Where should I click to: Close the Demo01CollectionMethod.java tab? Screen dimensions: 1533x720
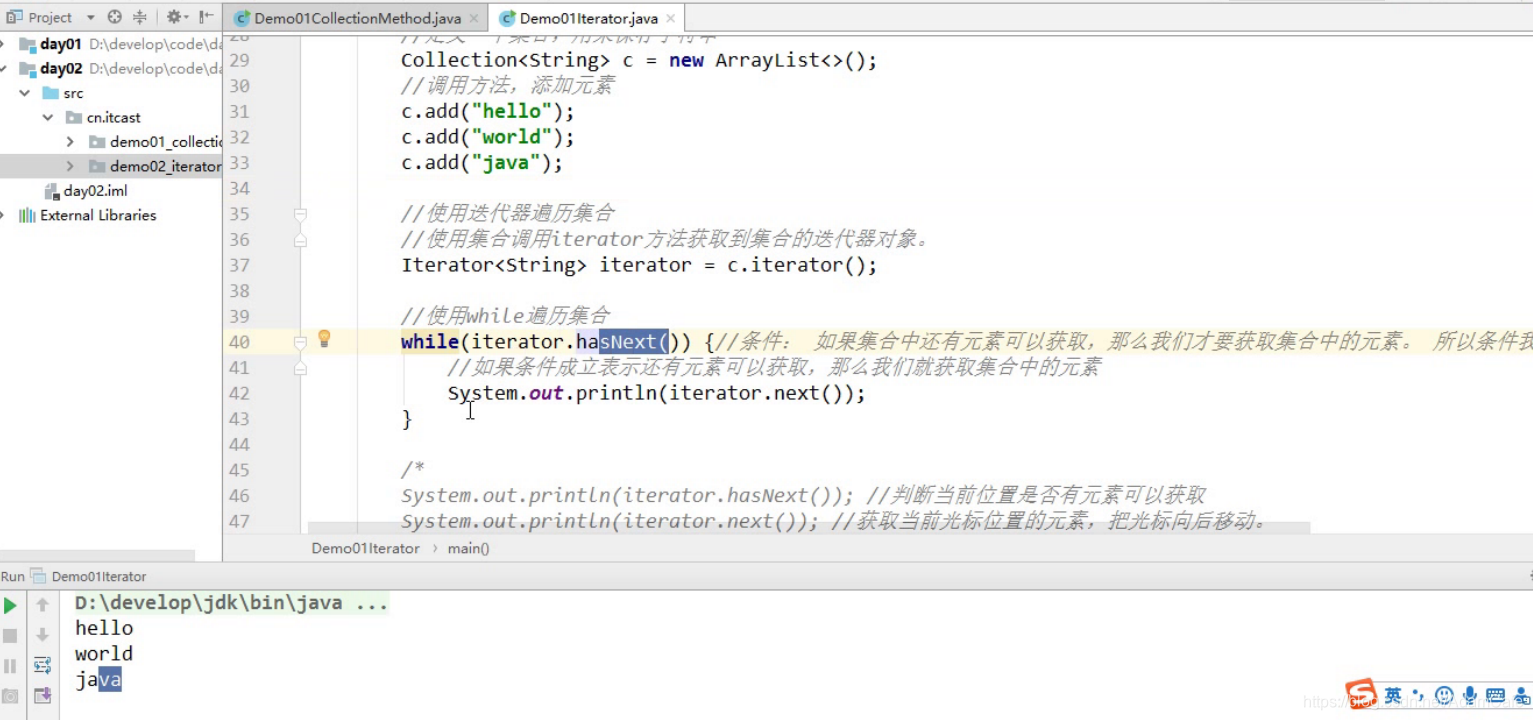[474, 19]
